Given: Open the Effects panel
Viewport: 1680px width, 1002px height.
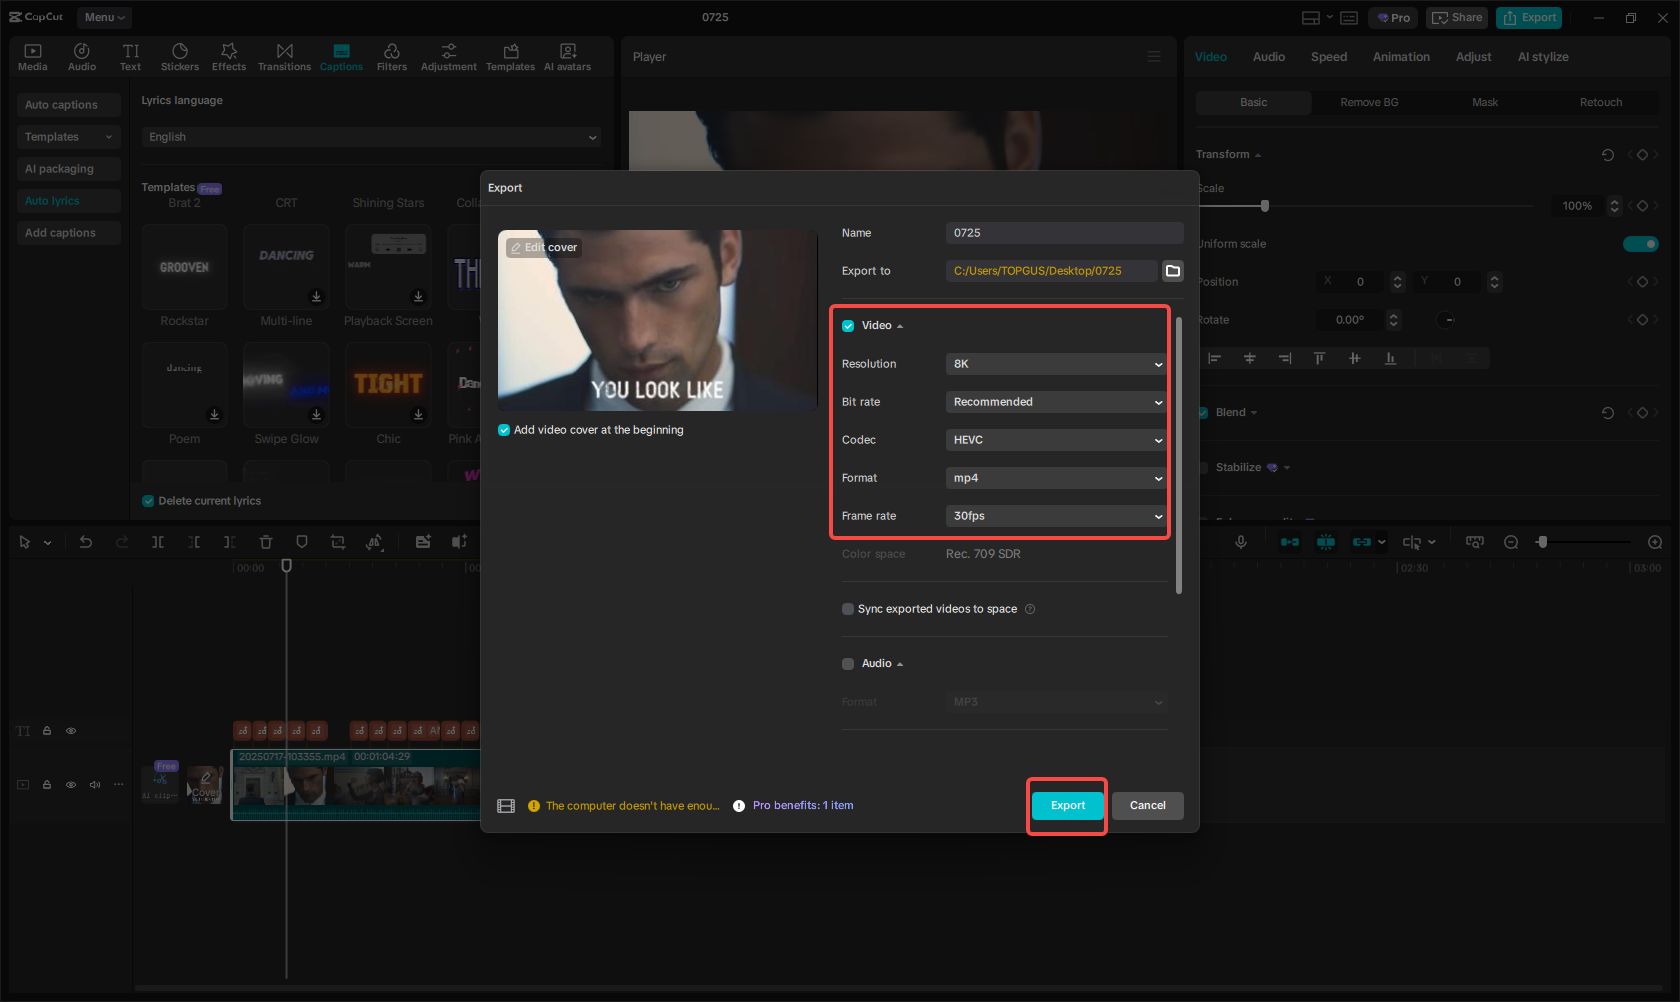Looking at the screenshot, I should click(x=229, y=57).
